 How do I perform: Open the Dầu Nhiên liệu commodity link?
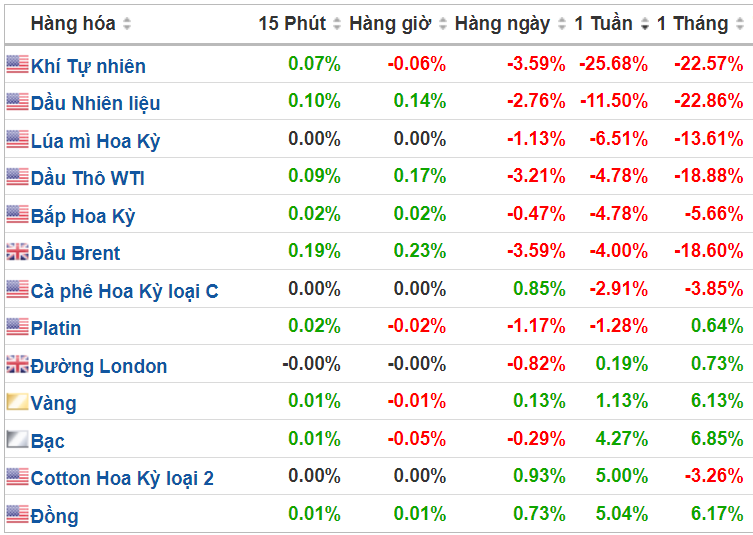click(x=95, y=103)
